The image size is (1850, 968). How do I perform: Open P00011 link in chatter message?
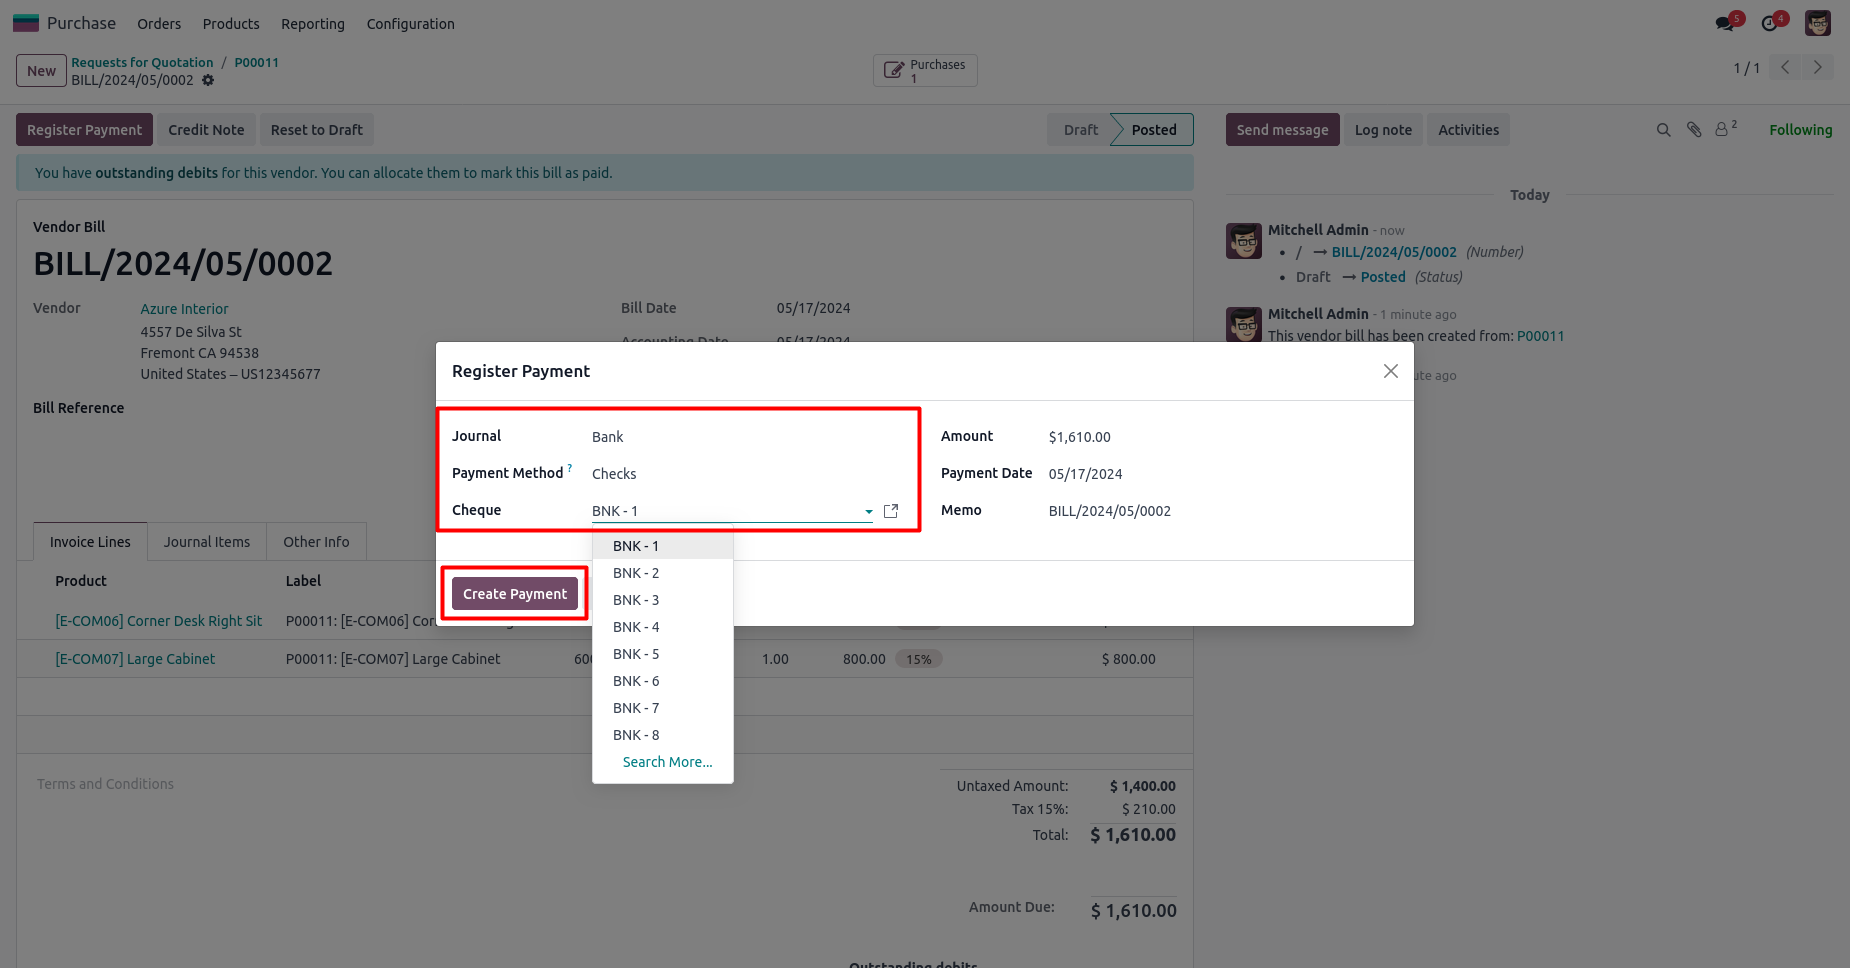(1540, 336)
